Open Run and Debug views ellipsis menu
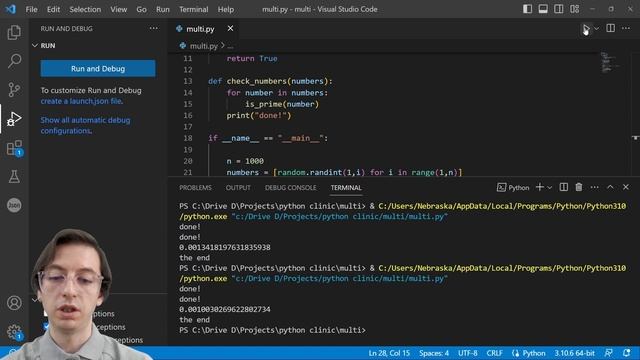Image resolution: width=640 pixels, height=360 pixels. pyautogui.click(x=153, y=29)
